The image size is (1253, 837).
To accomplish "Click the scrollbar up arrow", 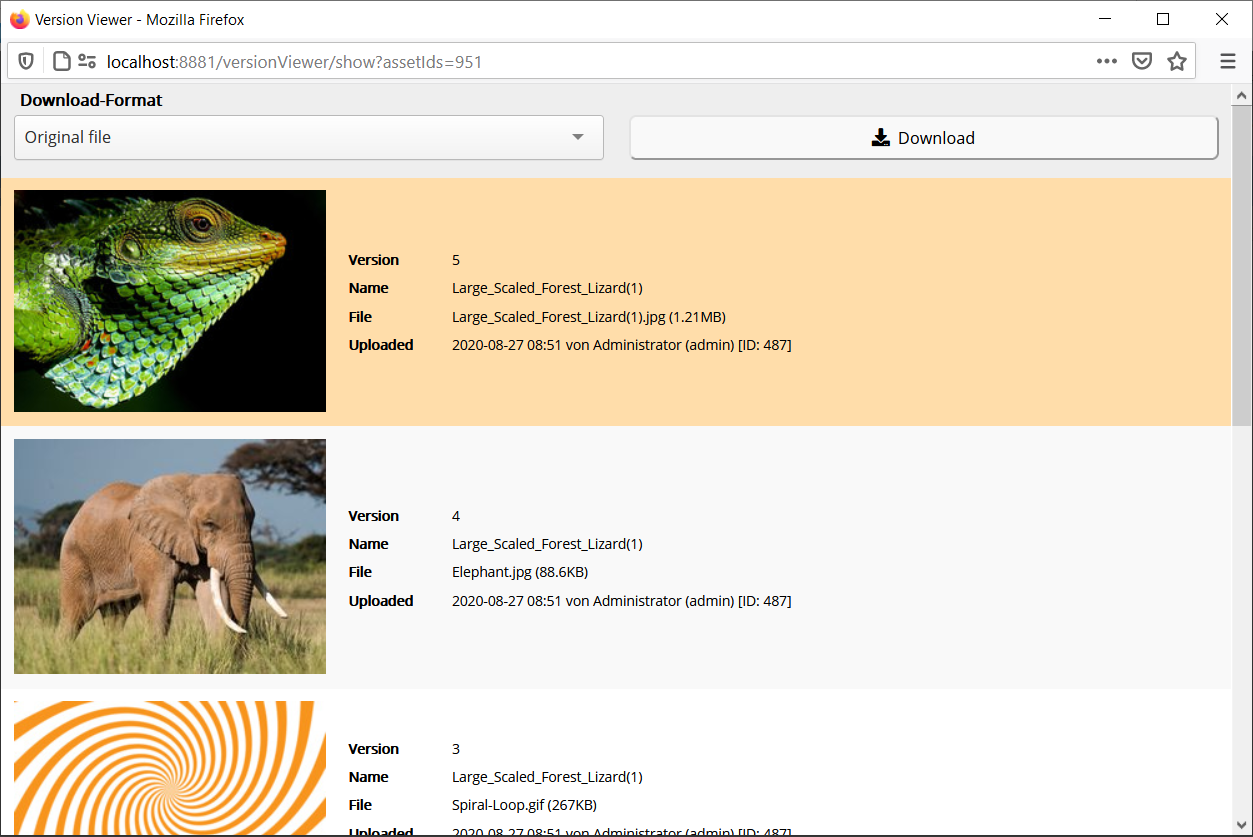I will coord(1241,96).
